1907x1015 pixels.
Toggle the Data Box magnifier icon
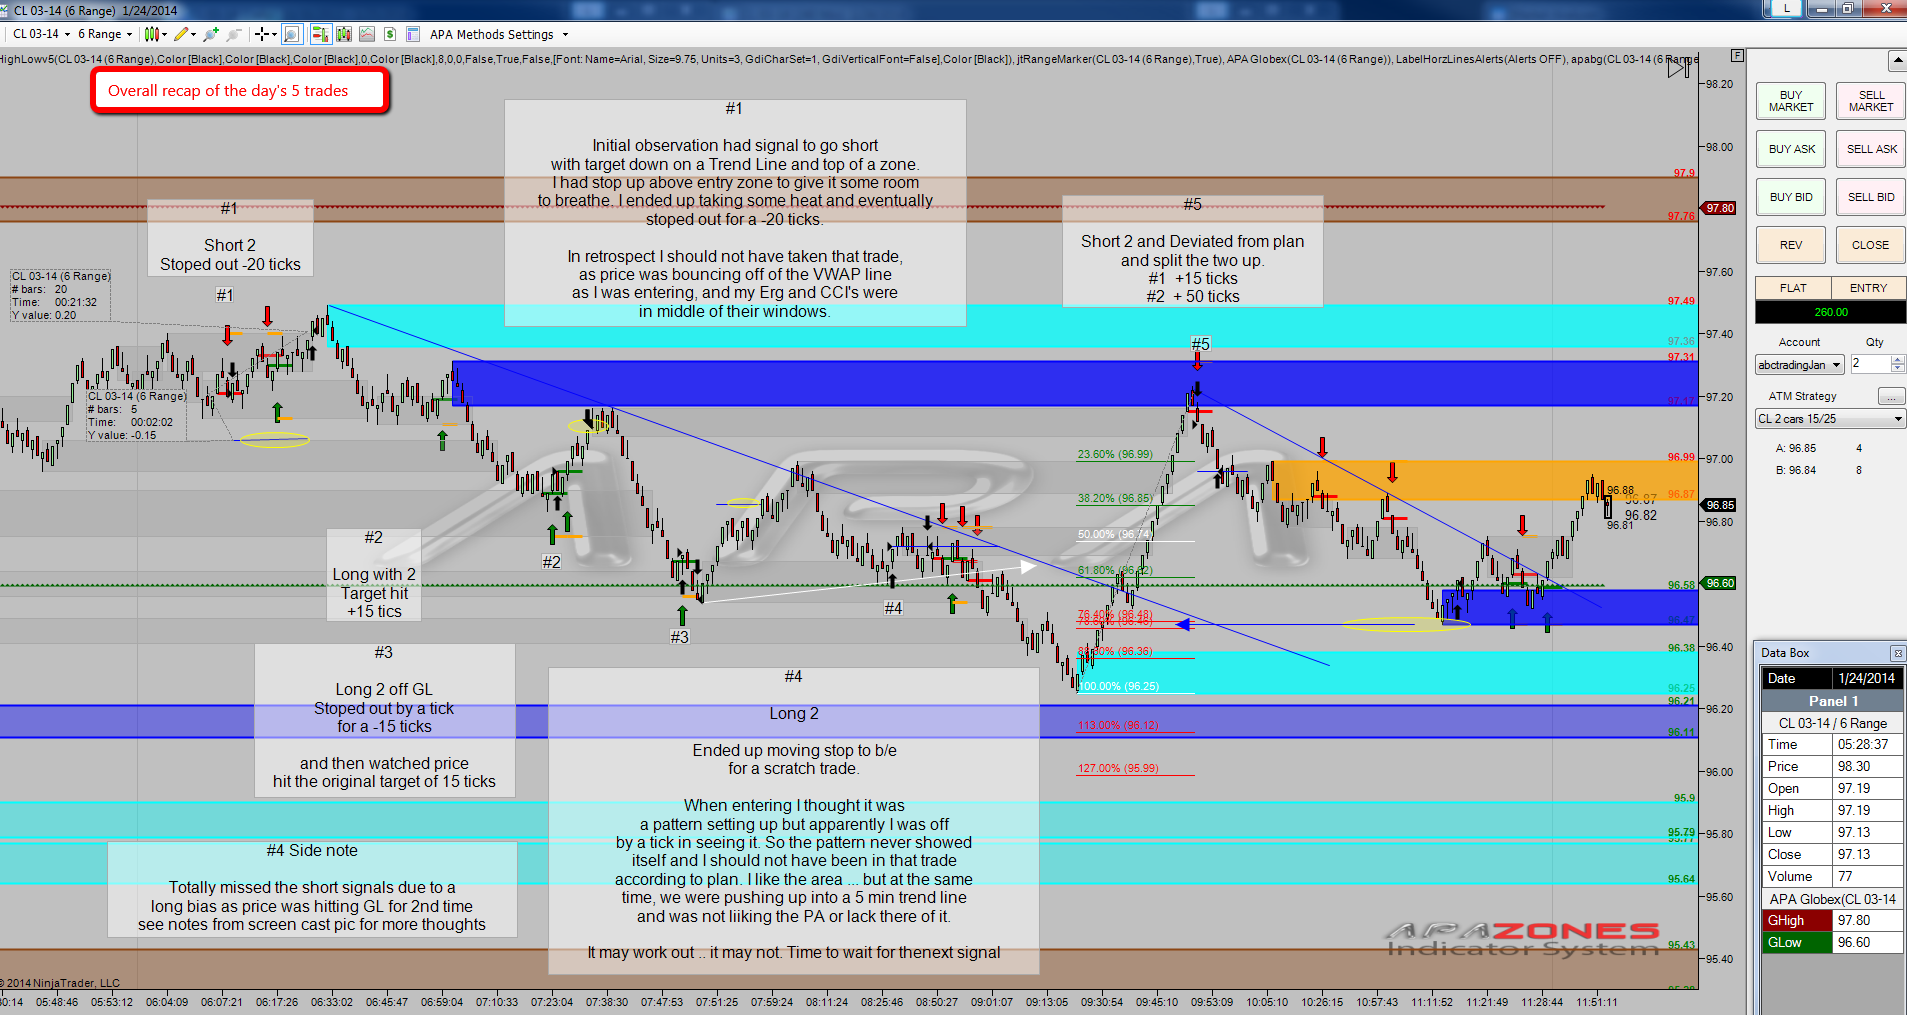[x=291, y=34]
